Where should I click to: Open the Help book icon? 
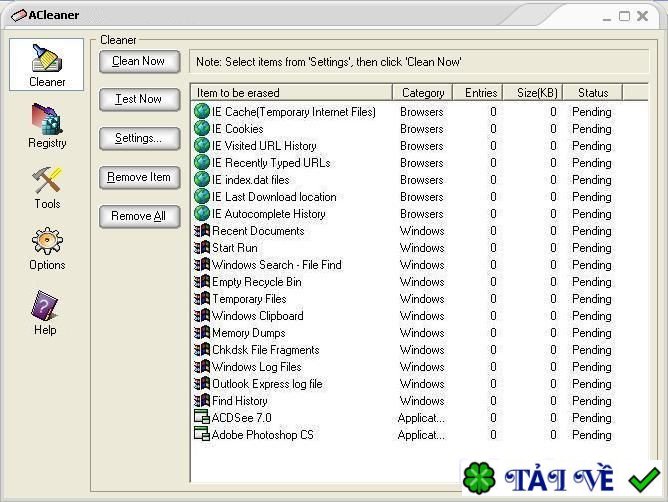[45, 305]
